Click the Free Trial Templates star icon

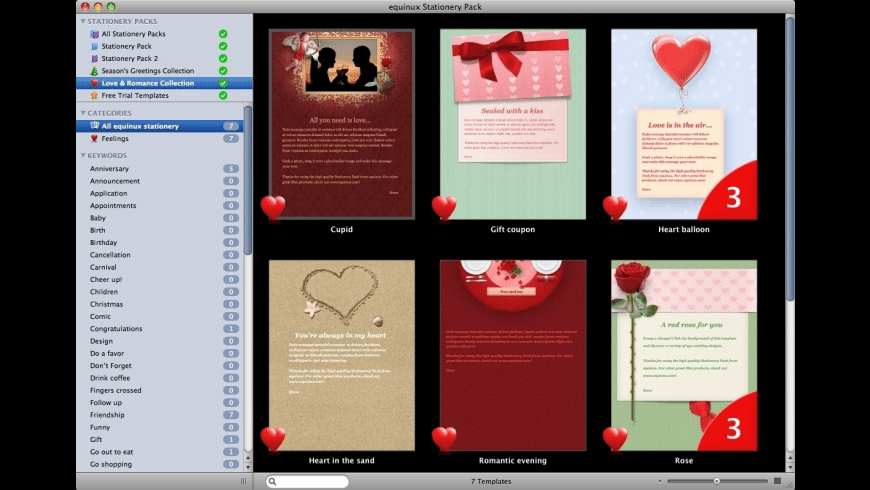tap(94, 95)
